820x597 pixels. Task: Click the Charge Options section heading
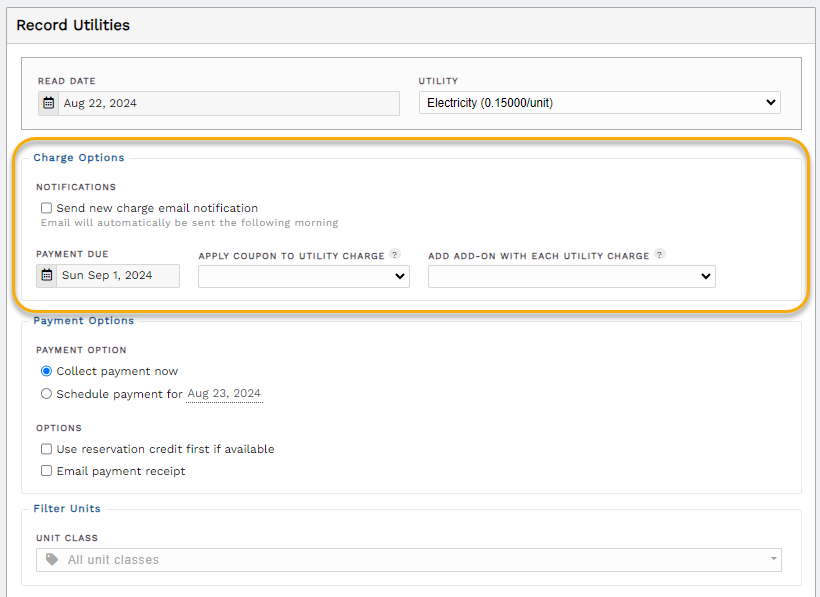pyautogui.click(x=79, y=157)
